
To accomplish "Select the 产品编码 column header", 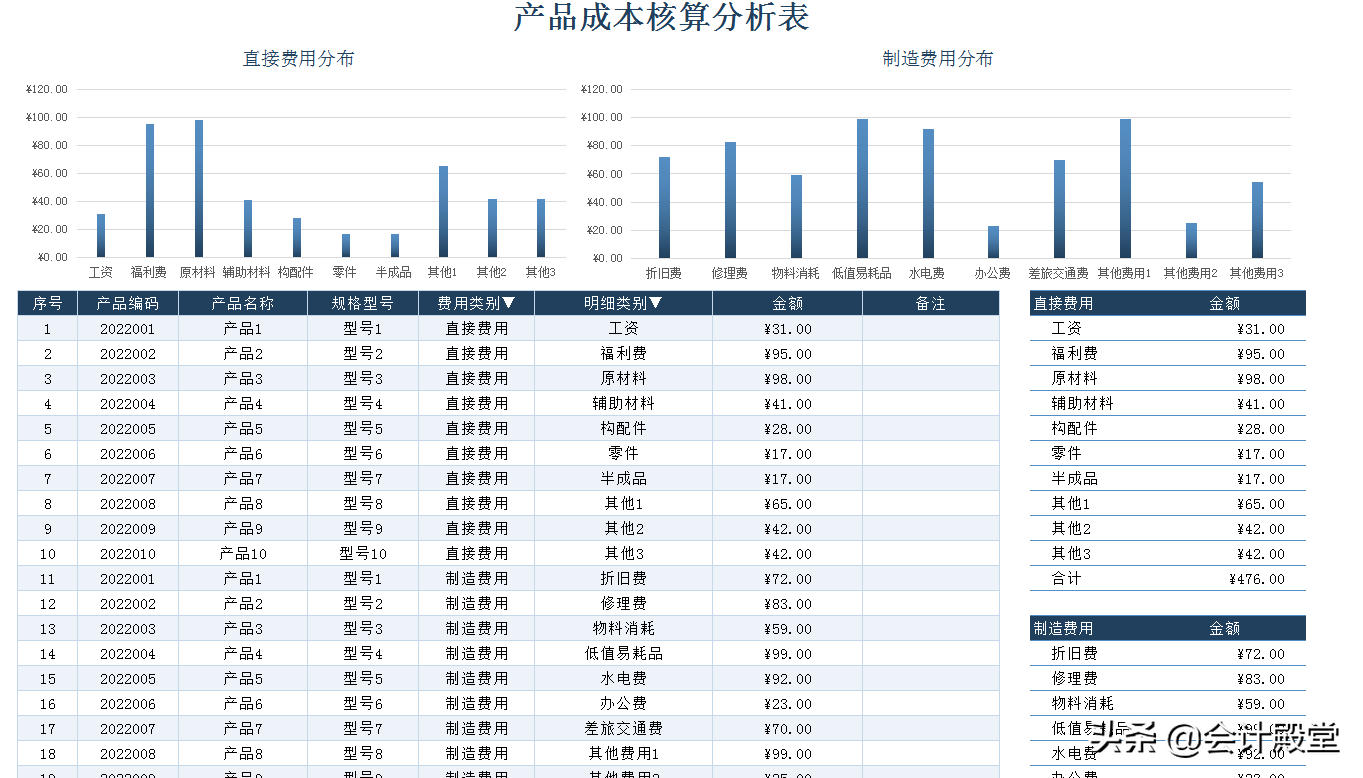I will tap(127, 303).
